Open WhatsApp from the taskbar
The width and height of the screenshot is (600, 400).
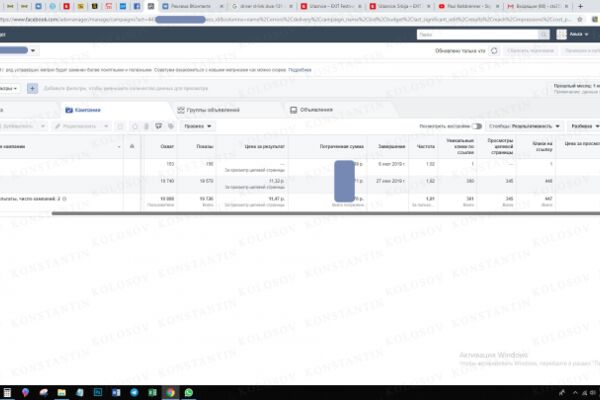coord(189,392)
